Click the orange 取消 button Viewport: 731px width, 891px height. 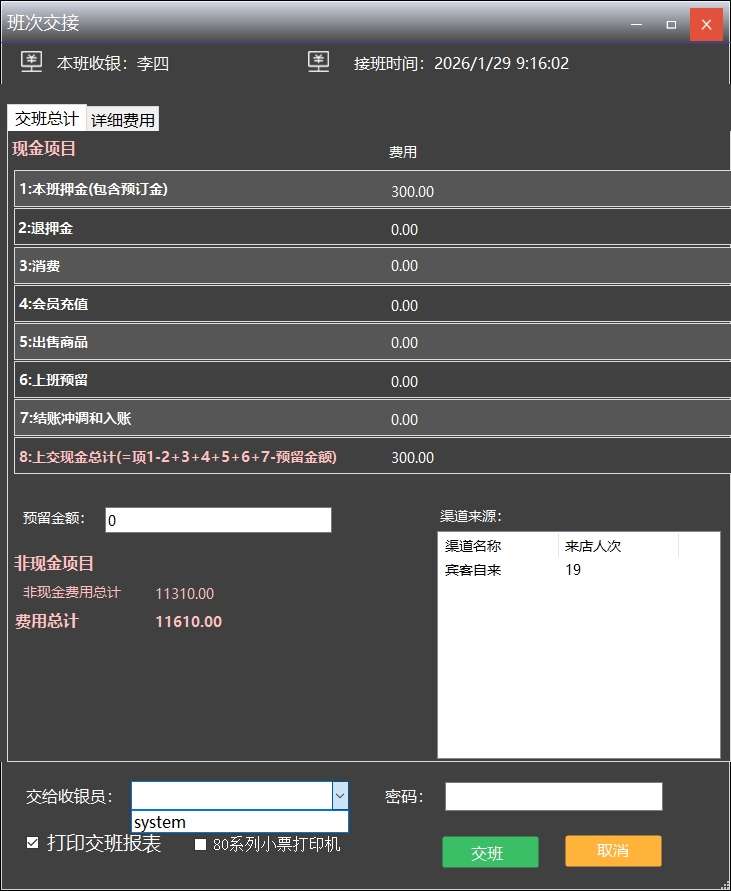[613, 851]
